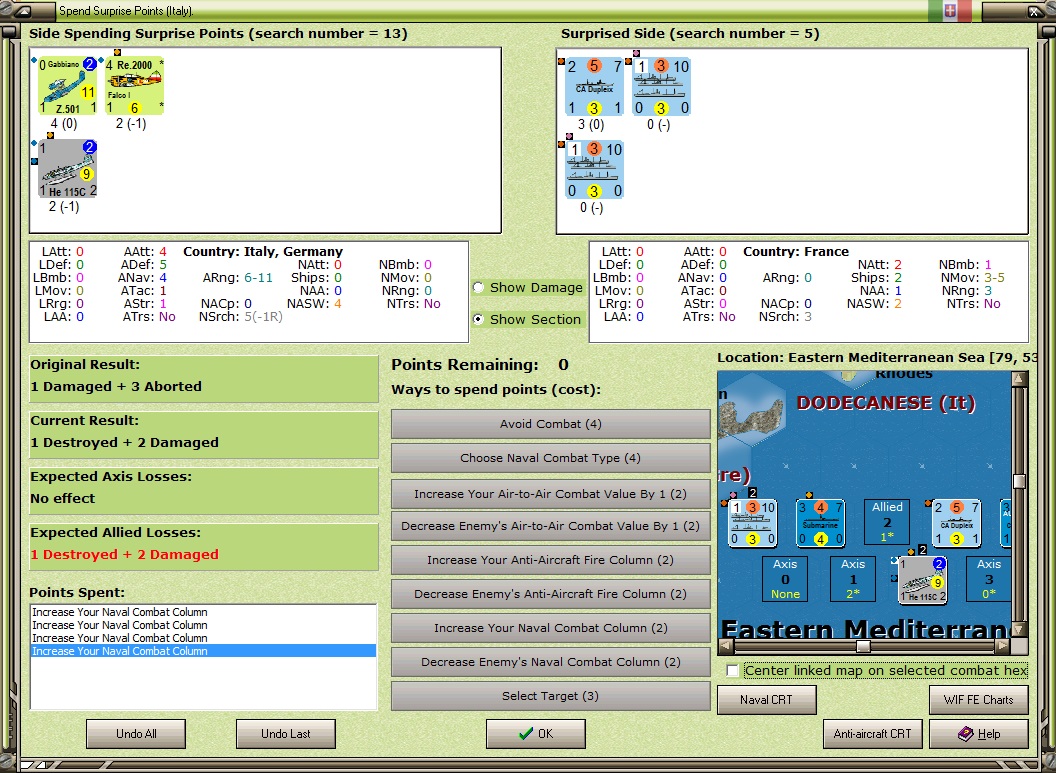This screenshot has width=1056, height=773.
Task: Click the Points Remaining value
Action: pos(563,365)
